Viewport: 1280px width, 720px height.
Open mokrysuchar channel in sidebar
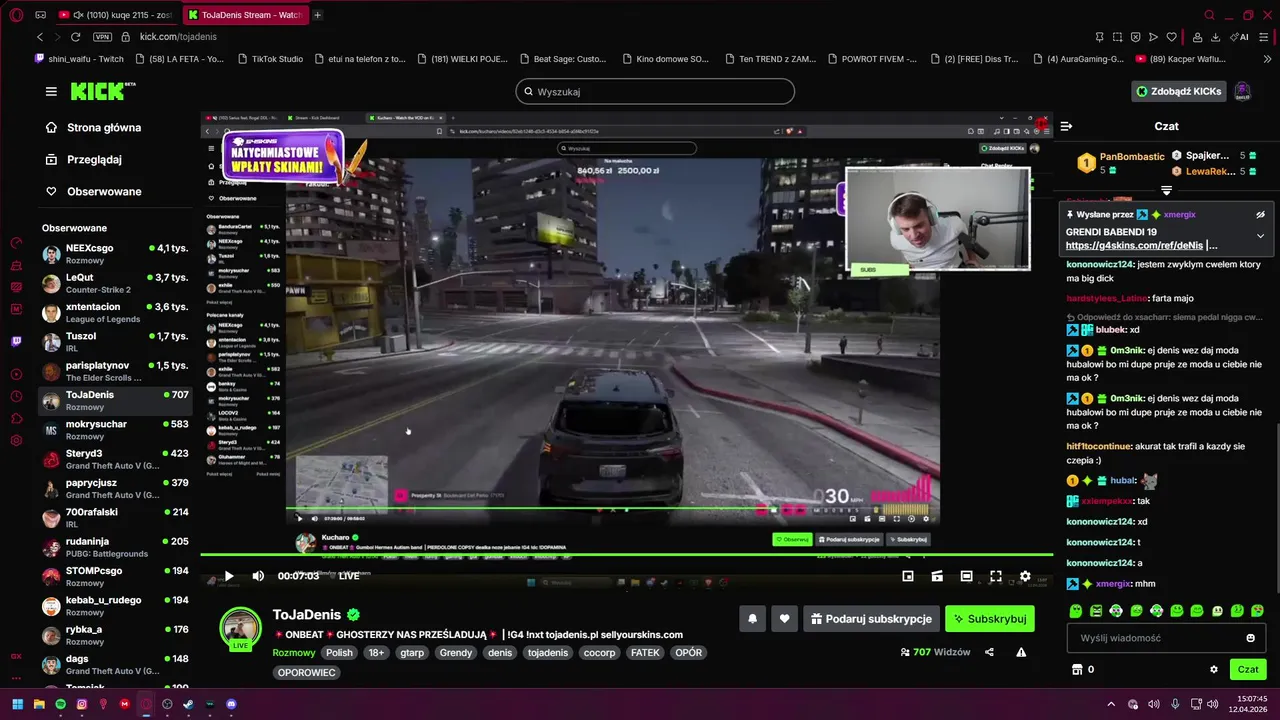(115, 430)
